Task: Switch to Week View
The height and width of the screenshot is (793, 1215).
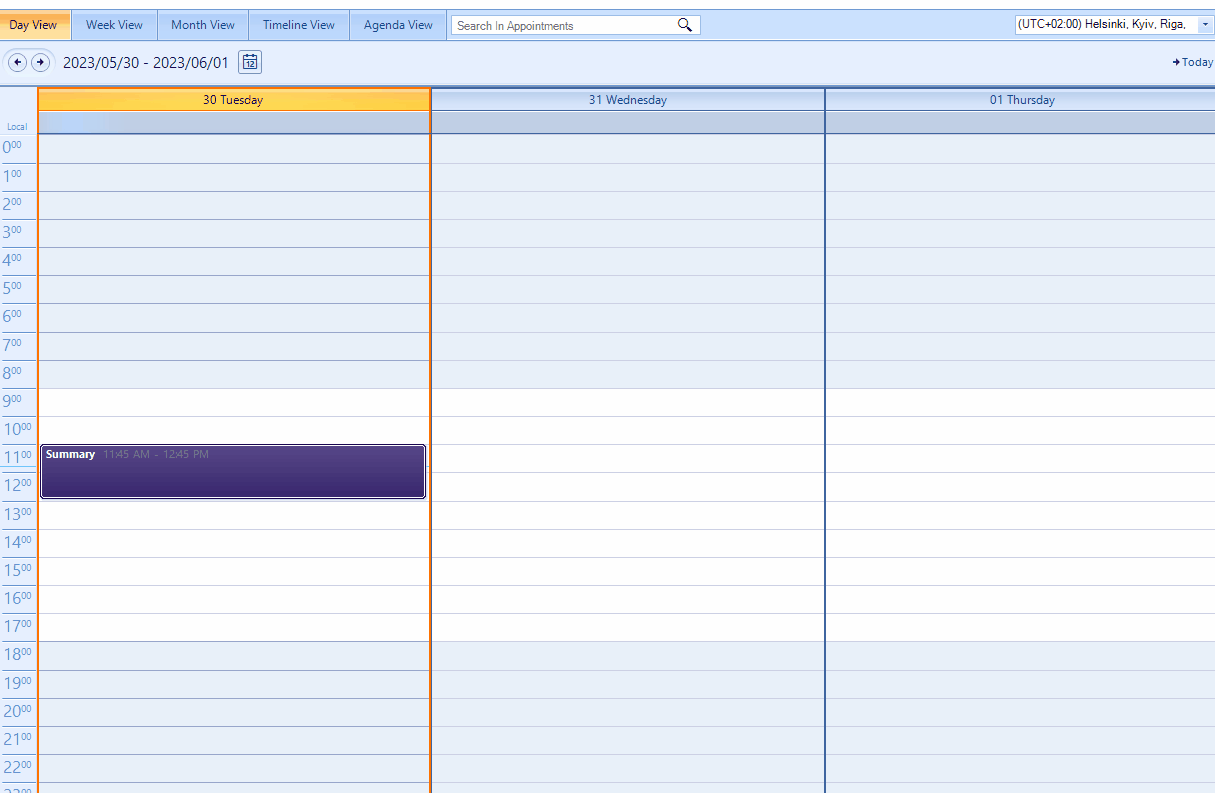Action: [114, 24]
